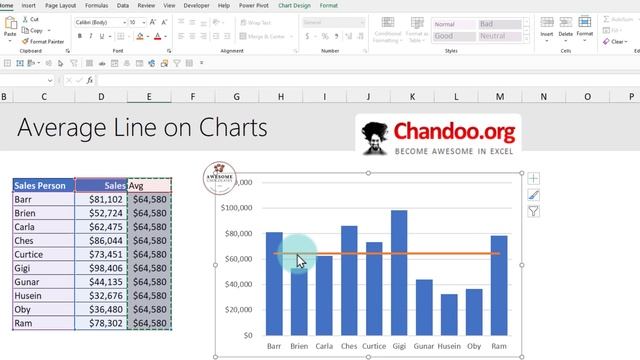Open Chart Filters funnel button beside chart
Image resolution: width=640 pixels, height=360 pixels.
[x=533, y=211]
